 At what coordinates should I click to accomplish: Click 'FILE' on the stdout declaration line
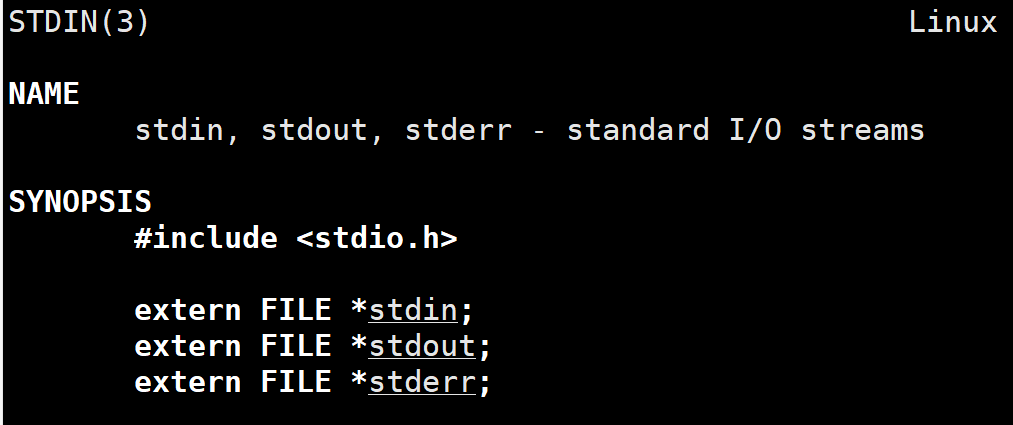[x=296, y=347]
